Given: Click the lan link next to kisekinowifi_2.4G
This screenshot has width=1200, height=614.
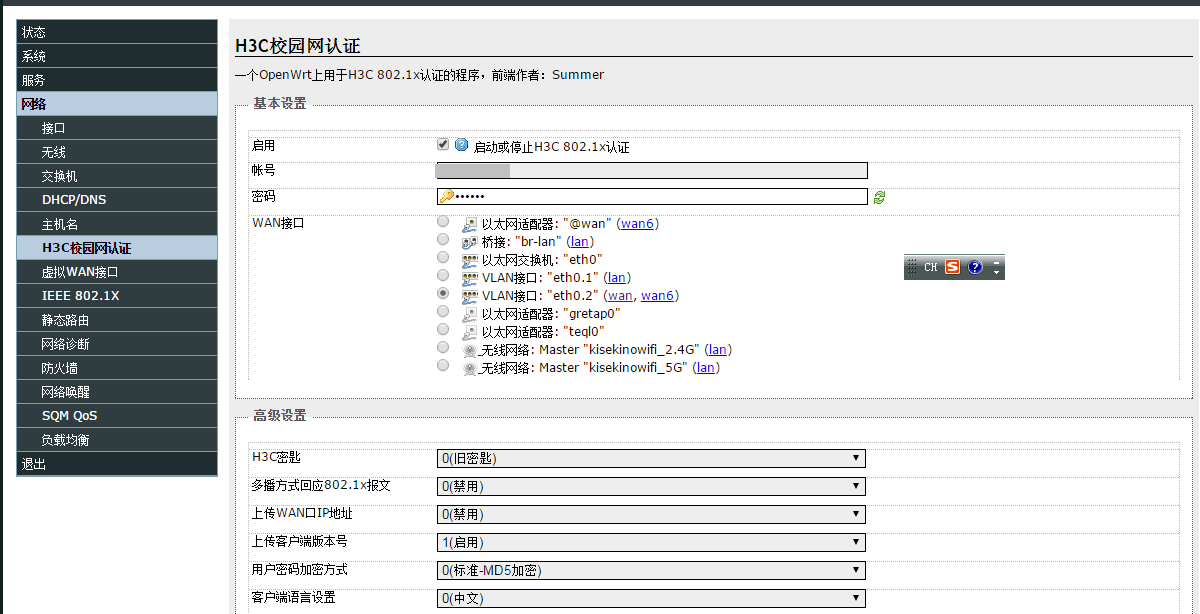Looking at the screenshot, I should point(717,350).
